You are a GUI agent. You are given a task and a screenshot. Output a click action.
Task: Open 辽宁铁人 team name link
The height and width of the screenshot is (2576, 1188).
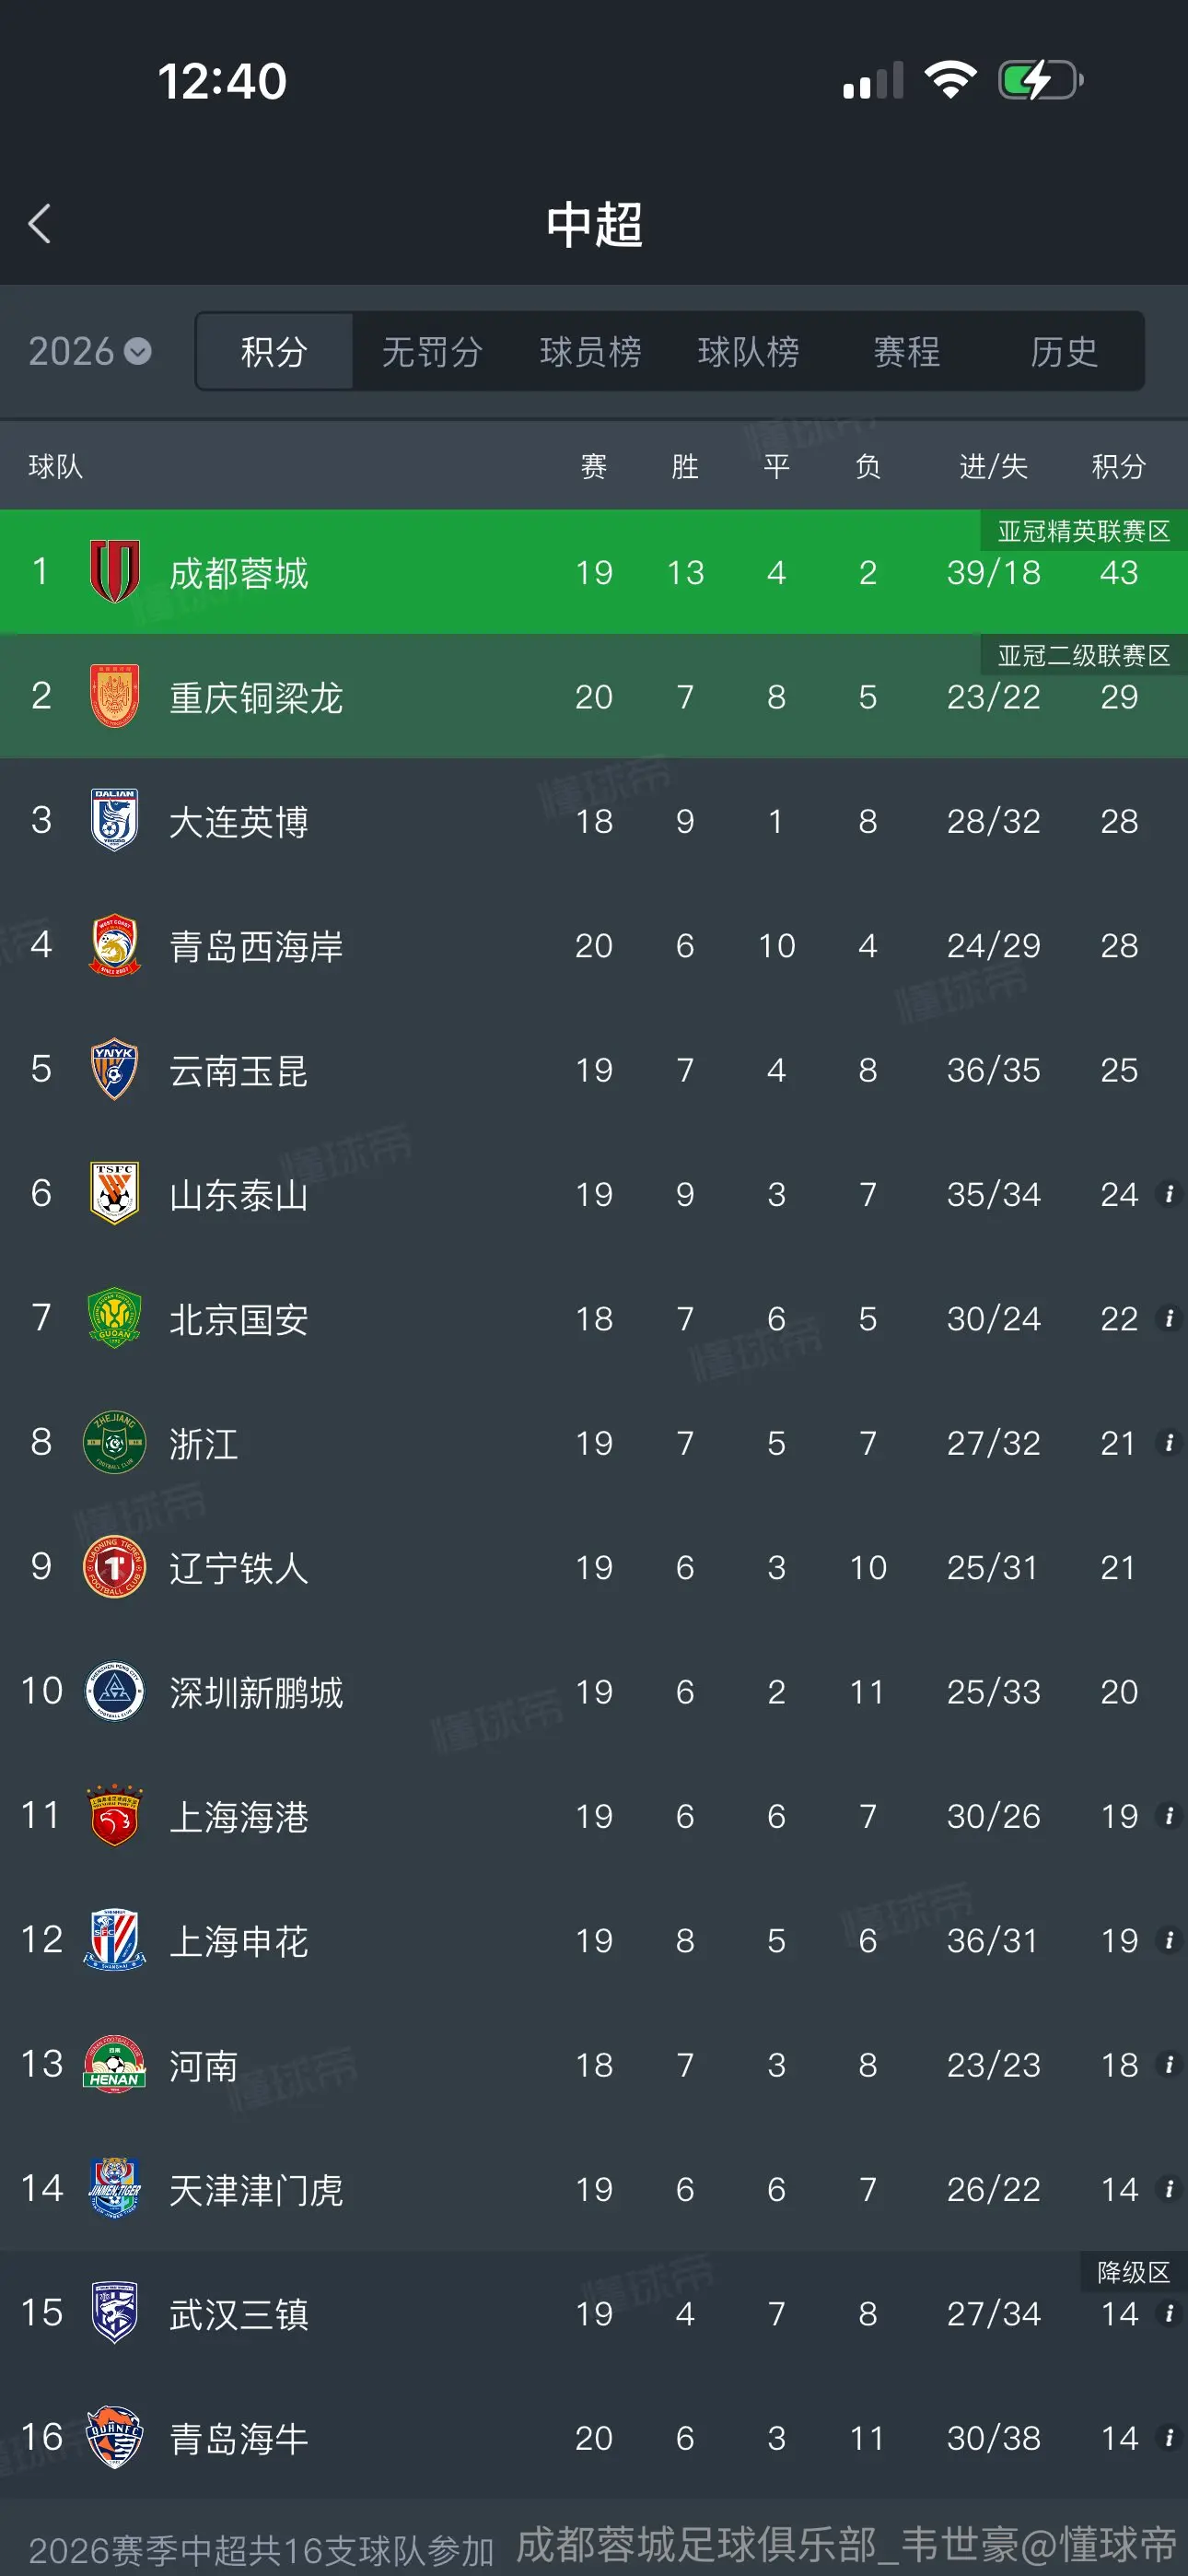point(238,1567)
